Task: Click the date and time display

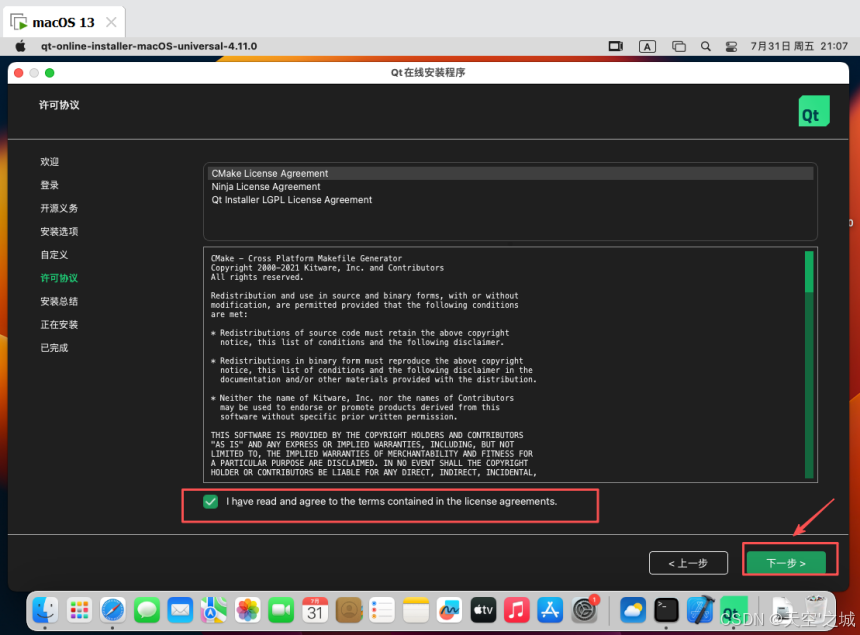Action: coord(799,46)
